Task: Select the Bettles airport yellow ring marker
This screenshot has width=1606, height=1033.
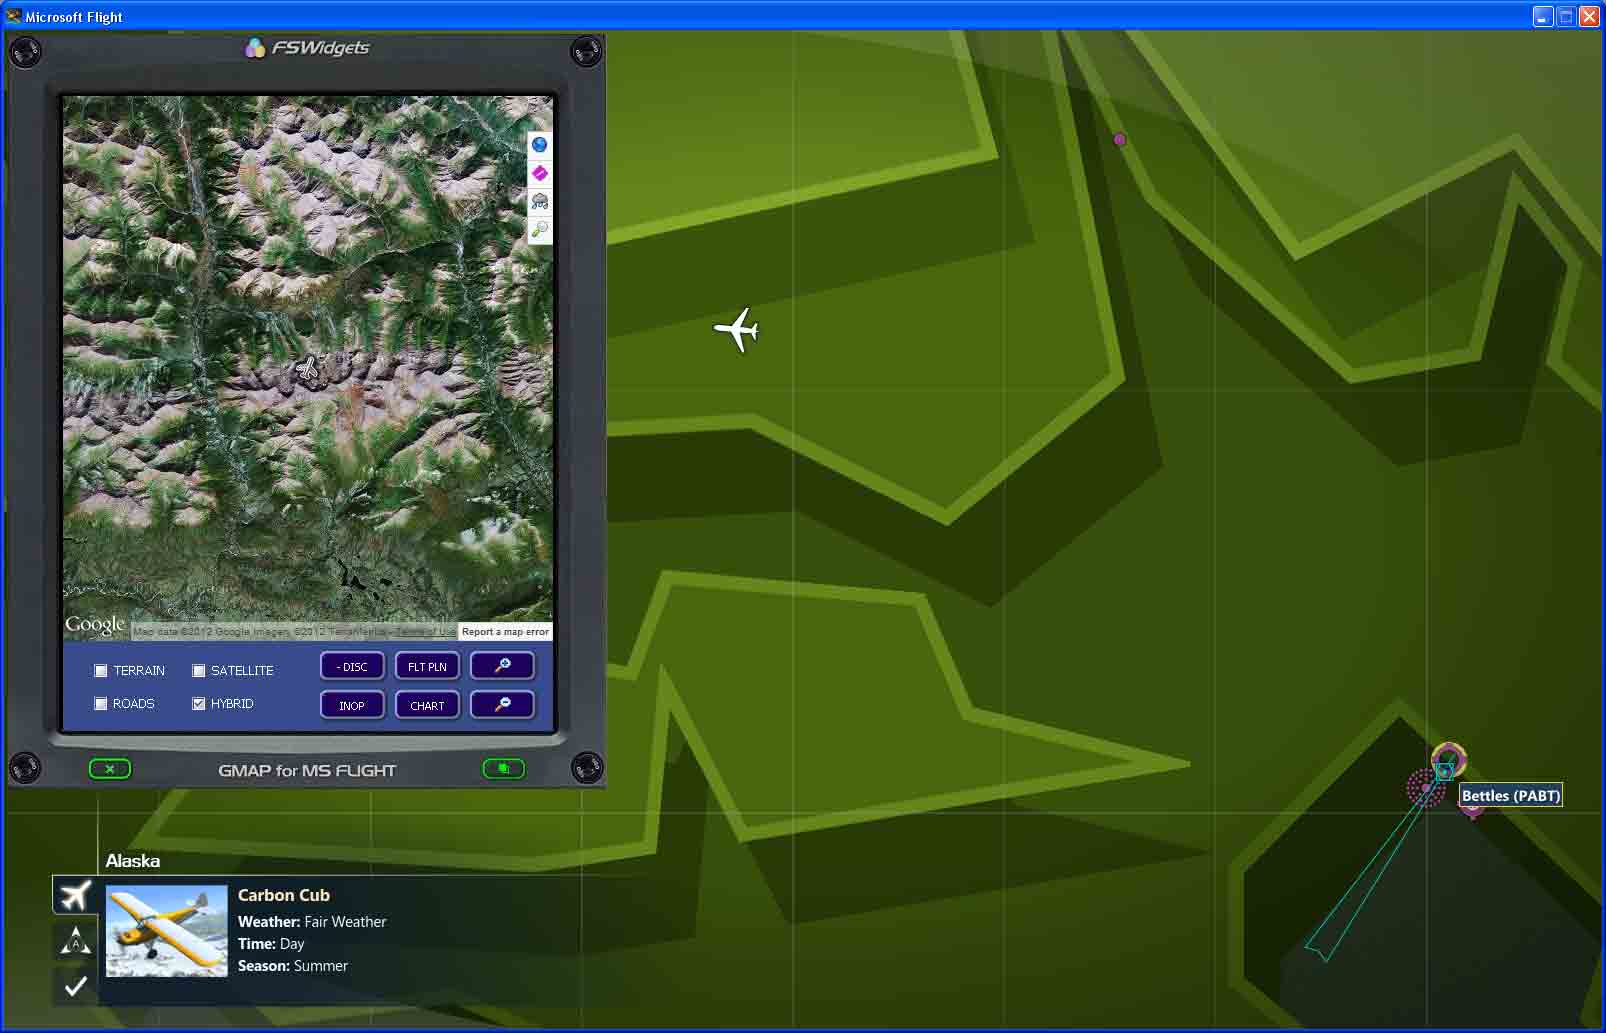Action: click(1448, 759)
